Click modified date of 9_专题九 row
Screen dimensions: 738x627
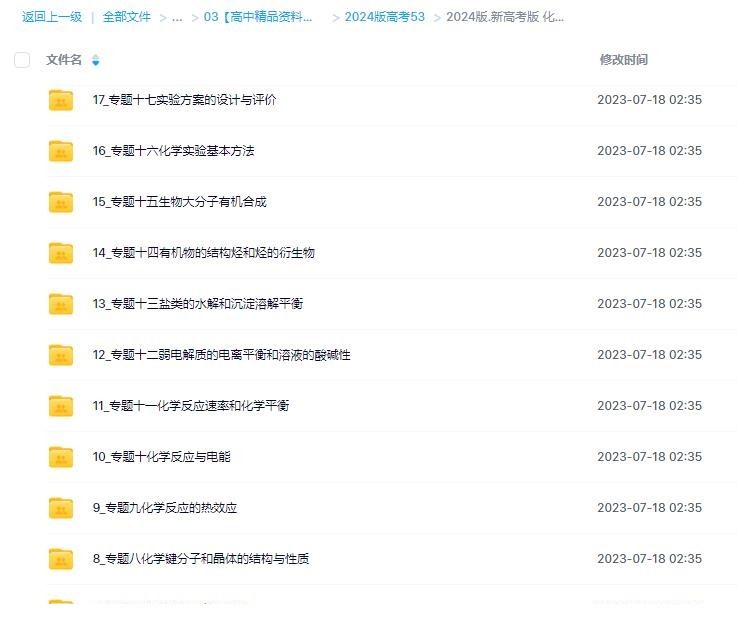pos(650,508)
